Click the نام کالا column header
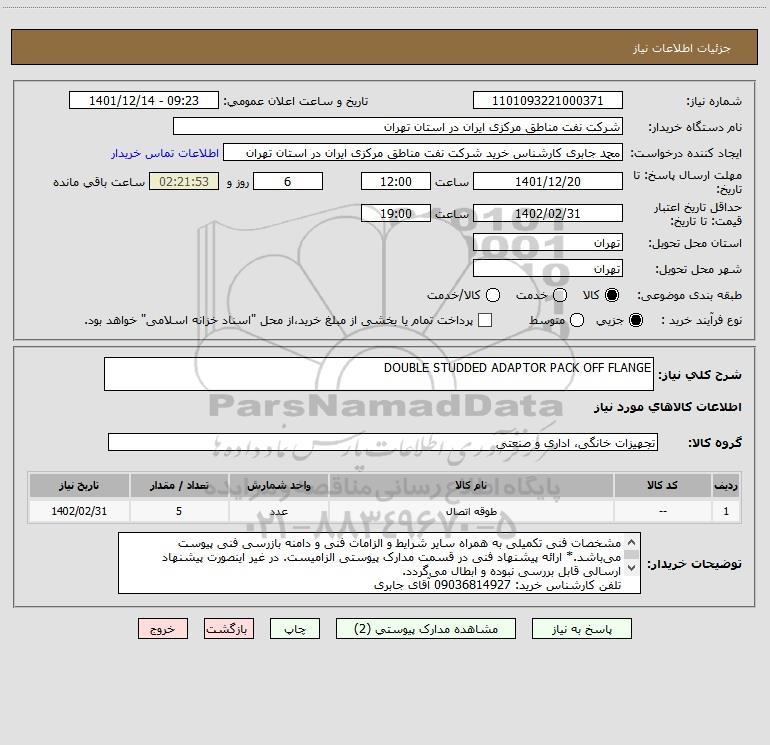The image size is (770, 745). (471, 485)
